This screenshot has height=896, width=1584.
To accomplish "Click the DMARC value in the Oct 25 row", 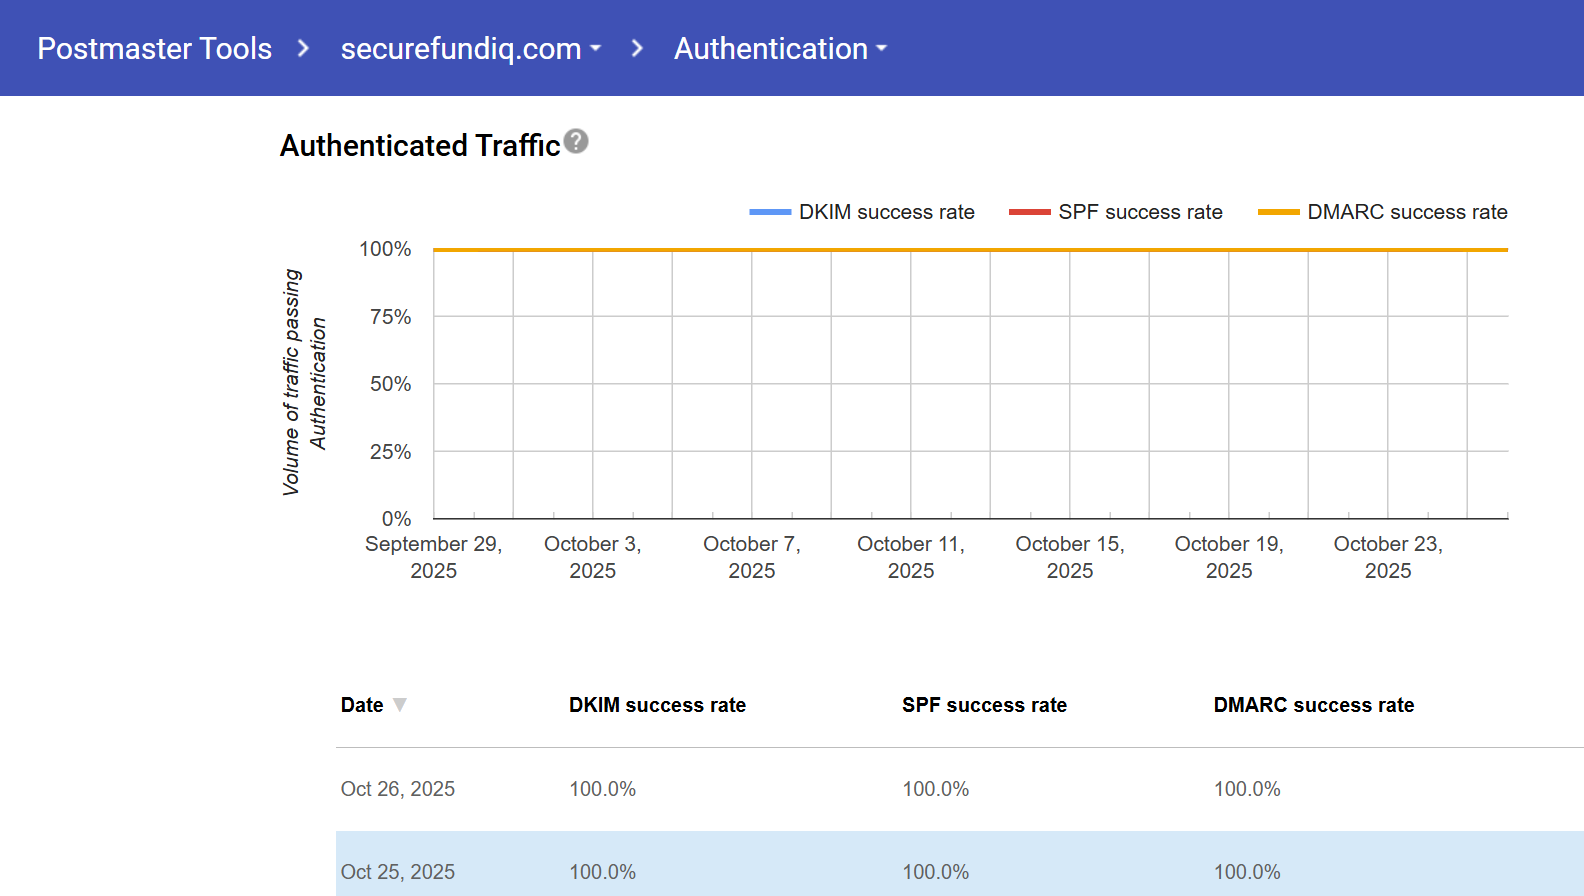I will point(1247,872).
